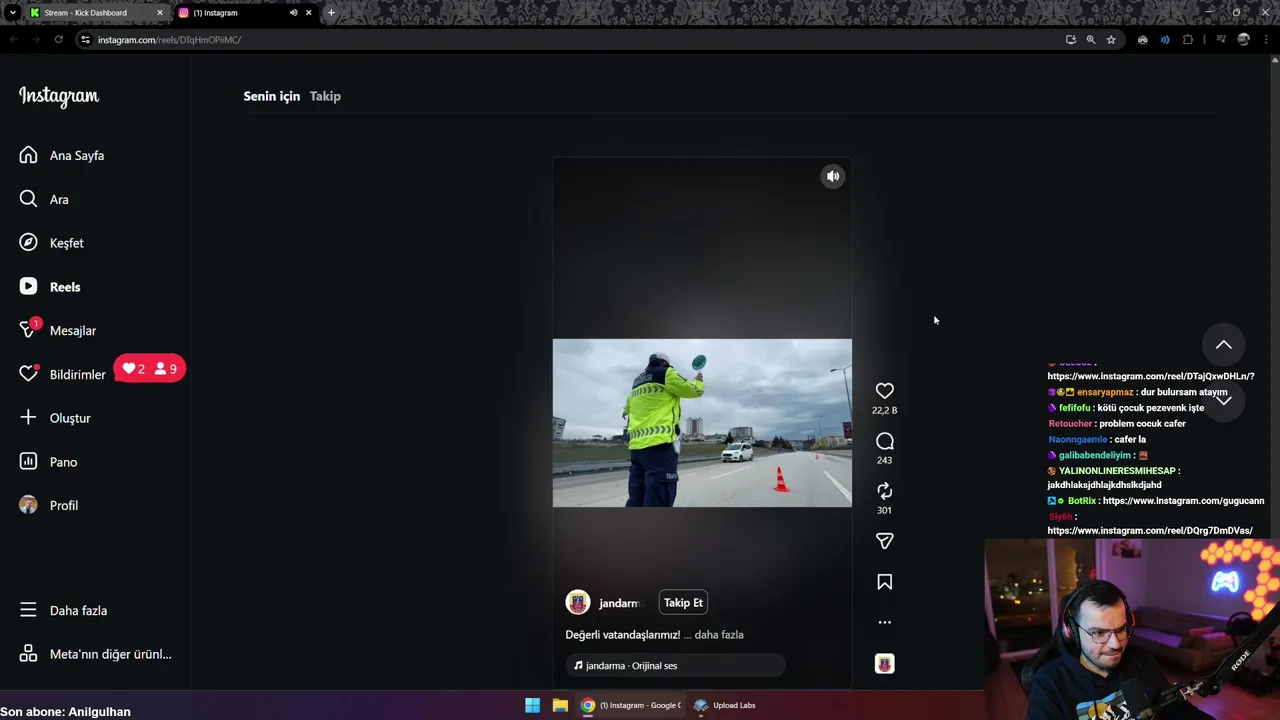Screen dimensions: 1280x720
Task: Switch to Takip tab
Action: coord(325,96)
